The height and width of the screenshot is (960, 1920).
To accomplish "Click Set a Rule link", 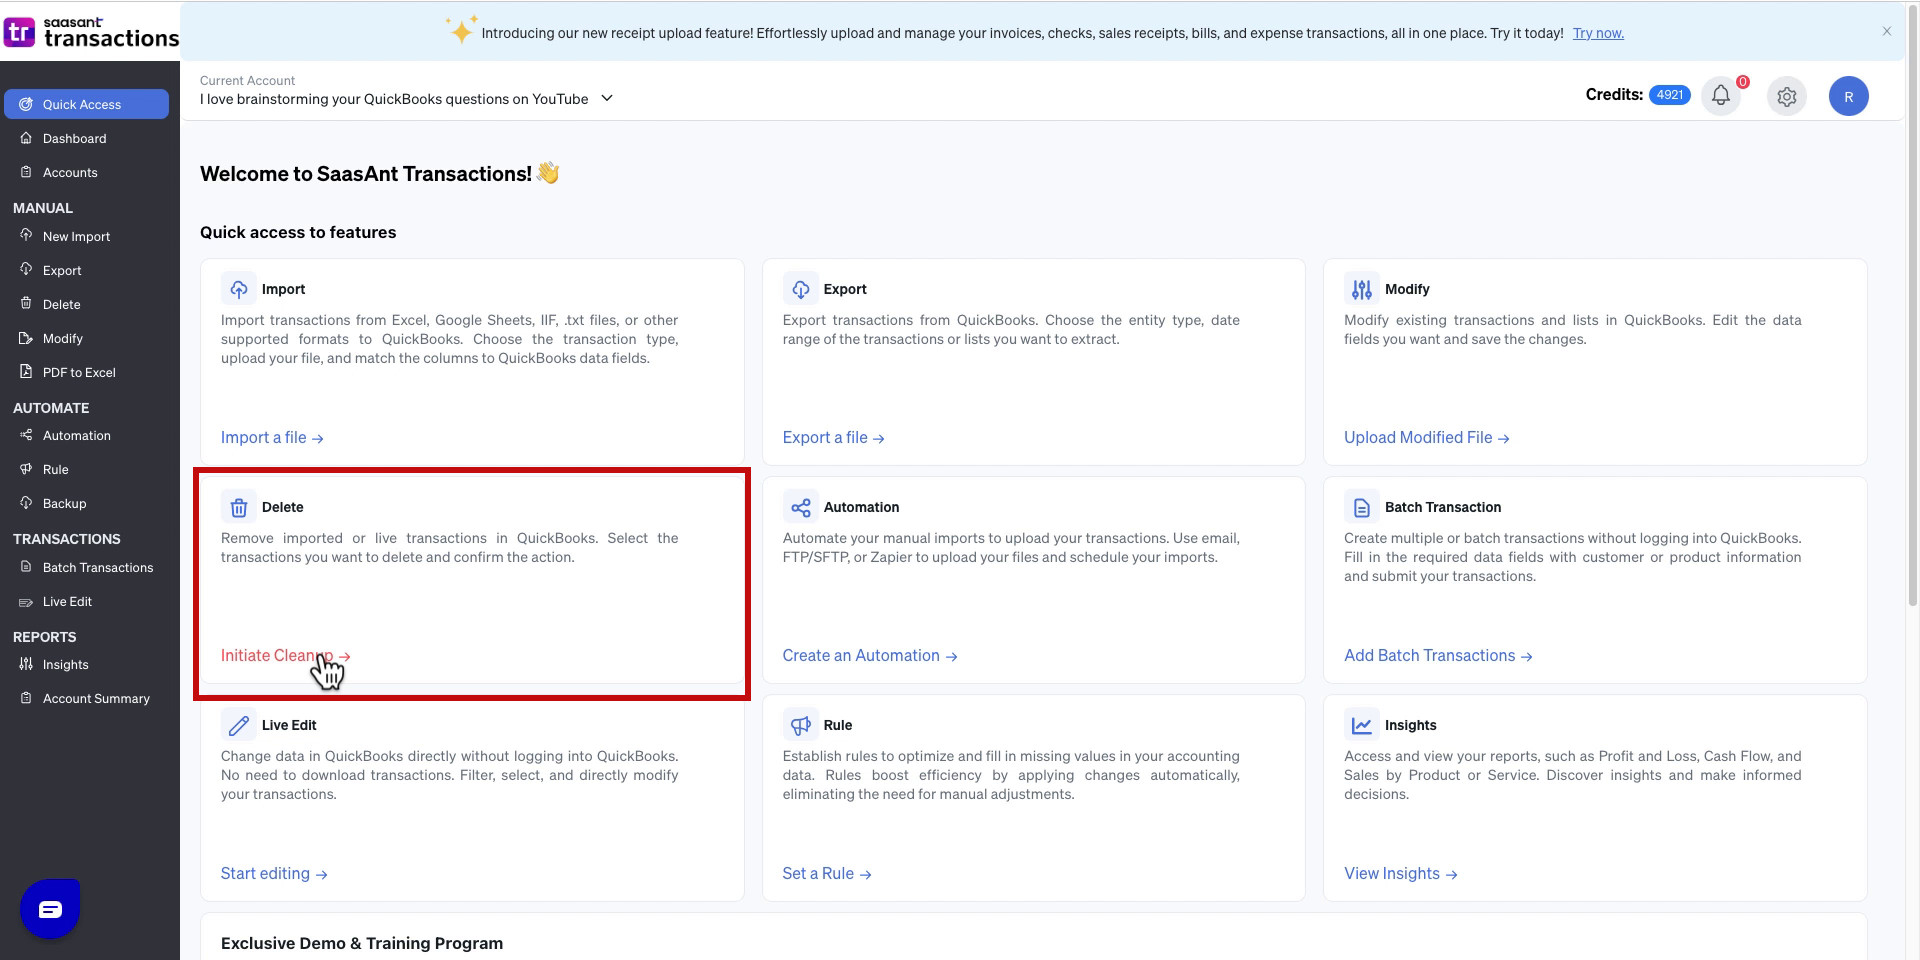I will (x=826, y=873).
